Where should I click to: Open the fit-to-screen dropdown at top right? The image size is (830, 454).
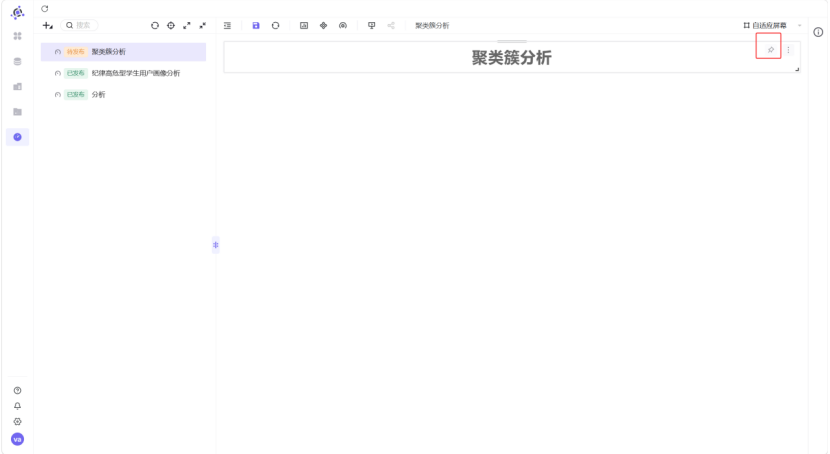pyautogui.click(x=772, y=25)
